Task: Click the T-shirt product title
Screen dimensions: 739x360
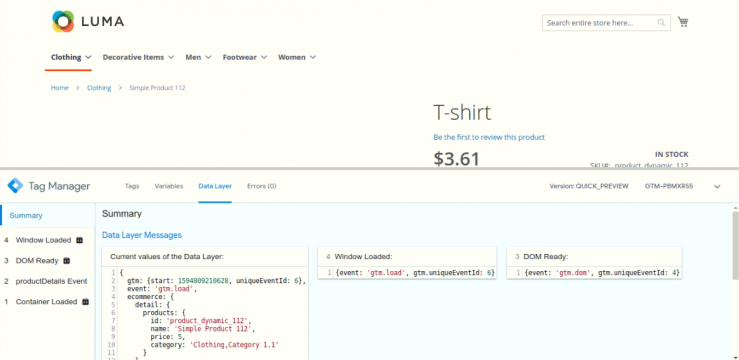Action: 462,113
